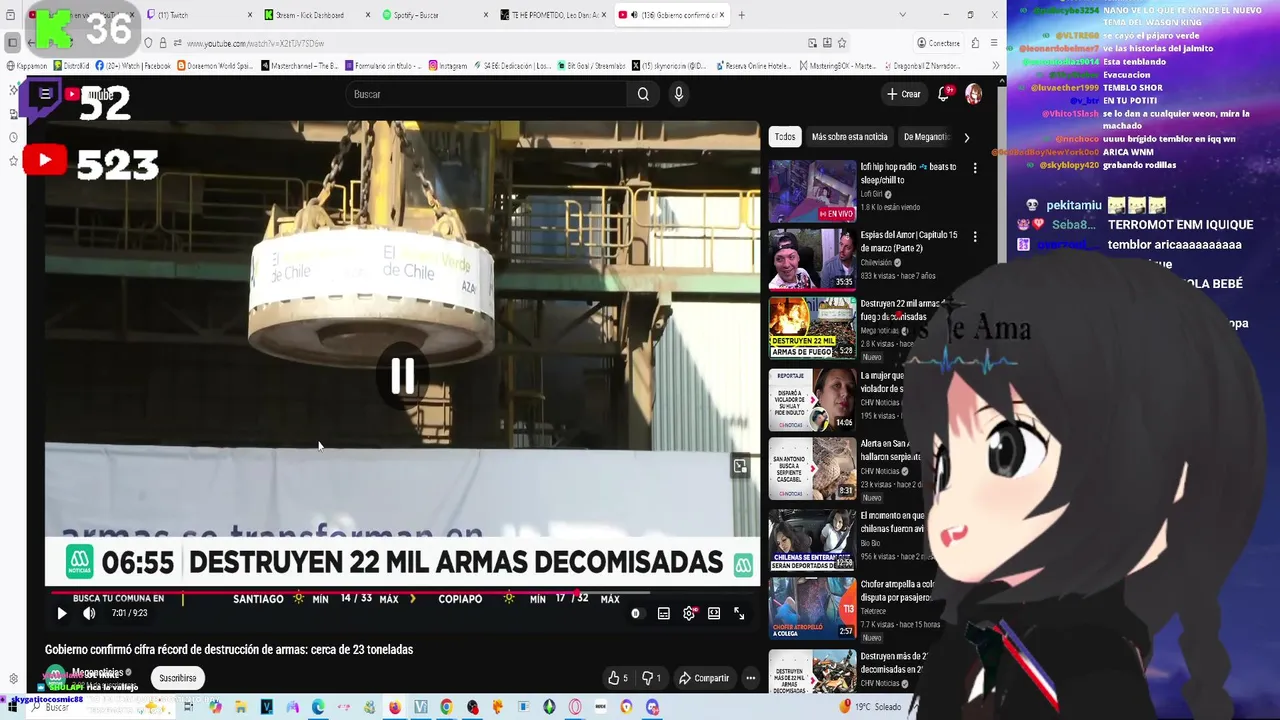Open the DistroKid bookmark

(x=70, y=66)
